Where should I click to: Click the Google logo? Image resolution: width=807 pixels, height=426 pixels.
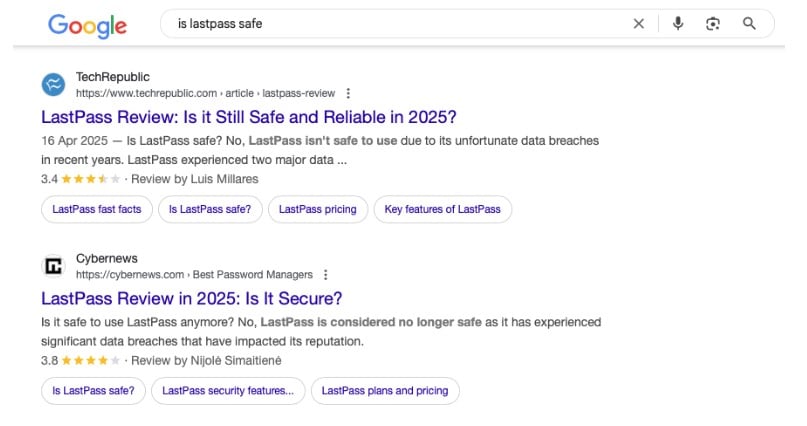tap(87, 26)
